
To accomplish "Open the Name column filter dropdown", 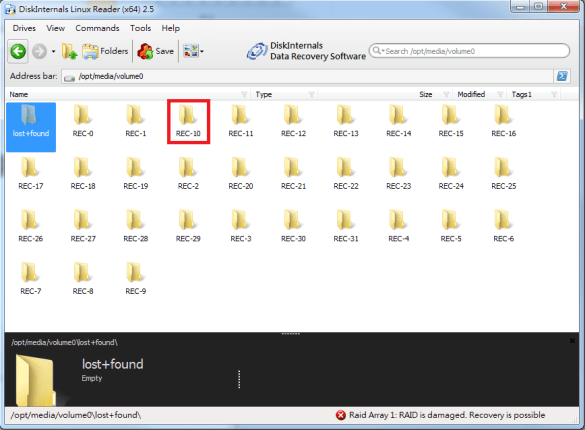I will pos(244,94).
